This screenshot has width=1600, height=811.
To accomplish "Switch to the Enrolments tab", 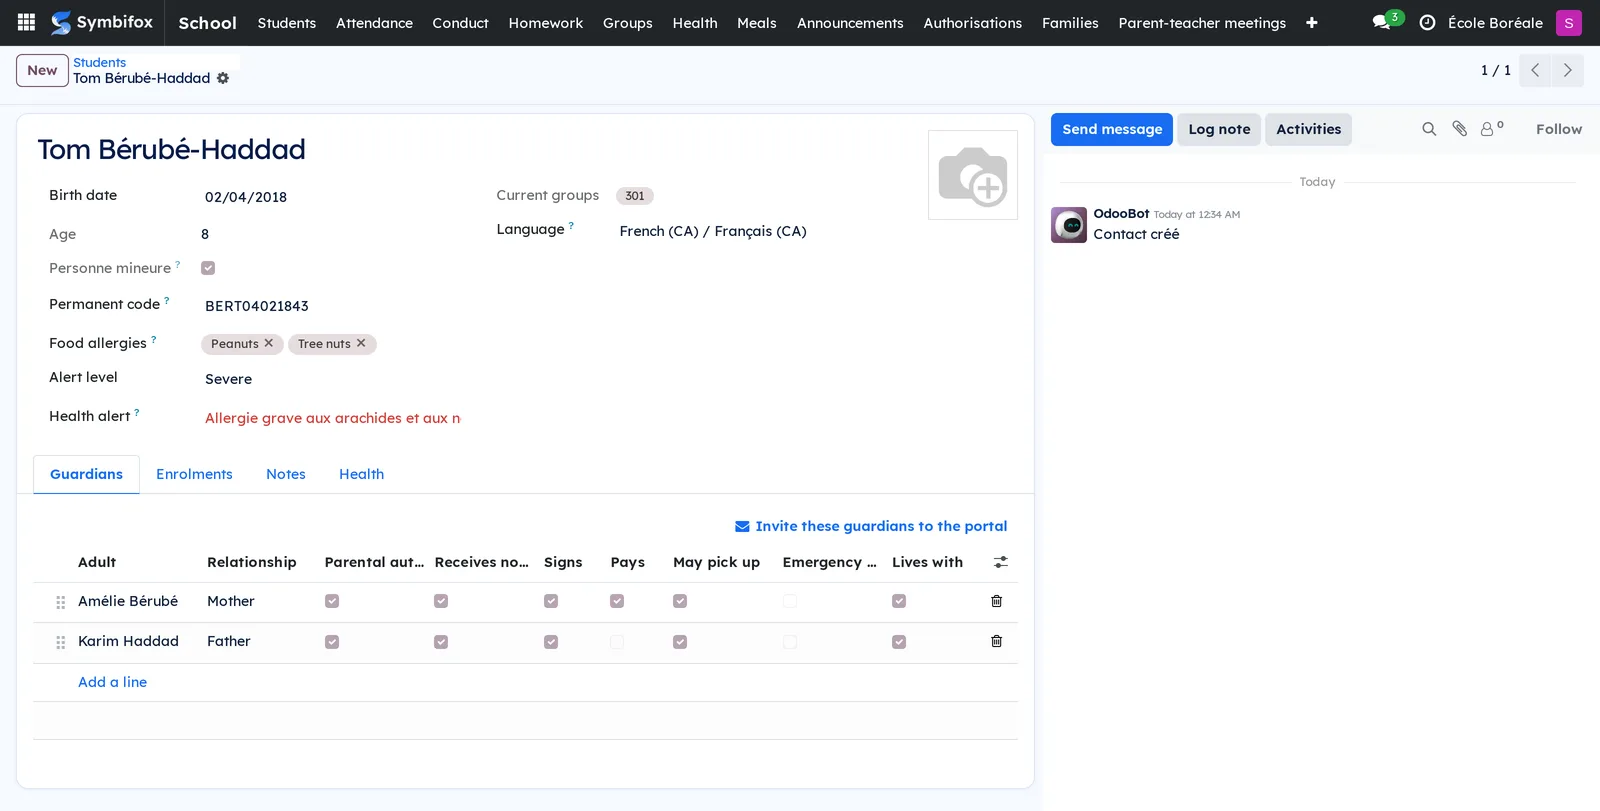I will pos(194,474).
